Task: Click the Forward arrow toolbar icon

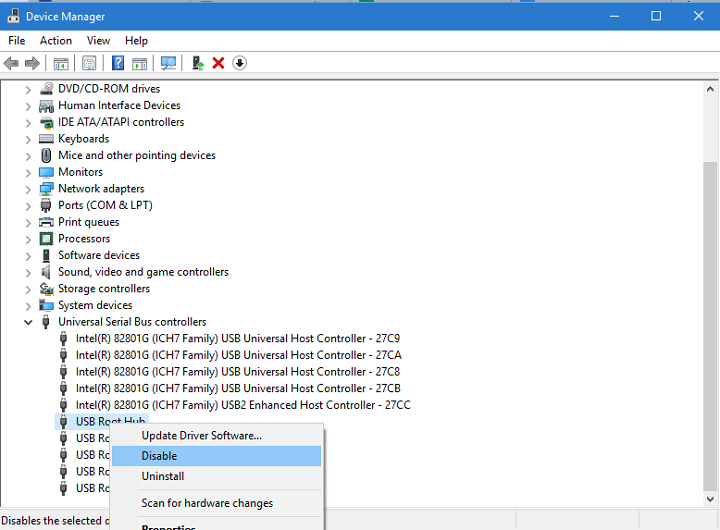Action: pos(32,63)
